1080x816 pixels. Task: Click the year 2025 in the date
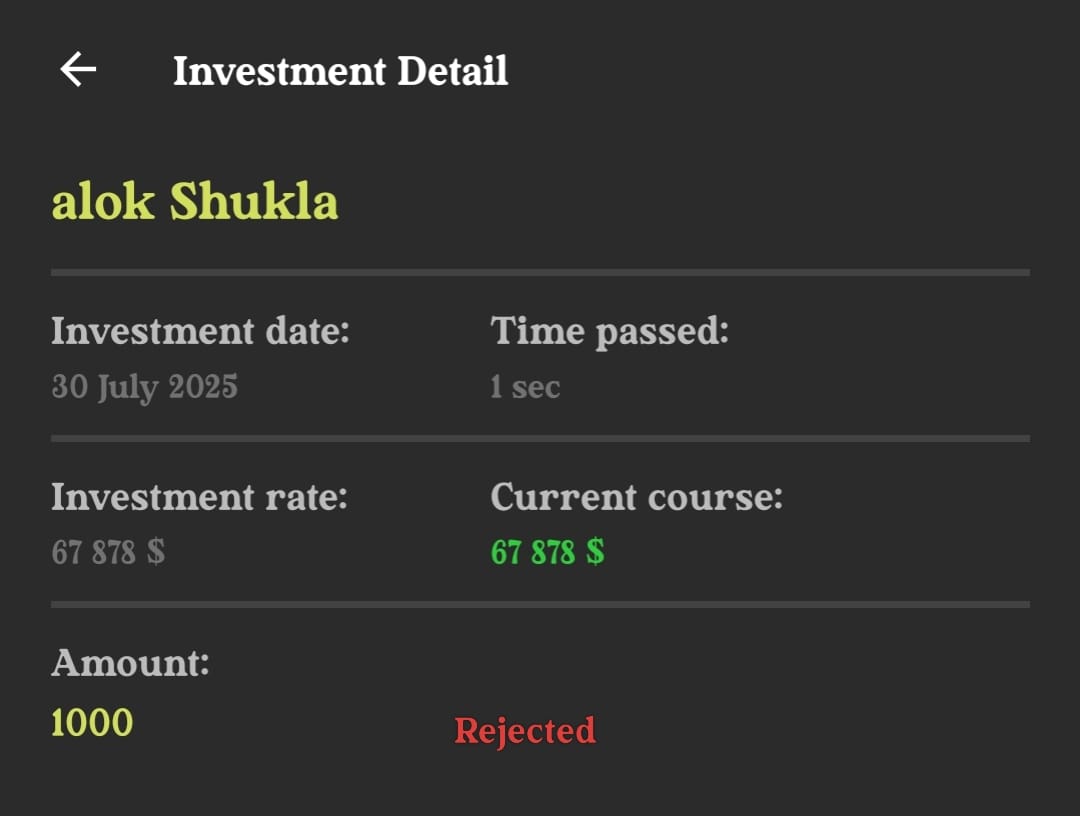(203, 386)
